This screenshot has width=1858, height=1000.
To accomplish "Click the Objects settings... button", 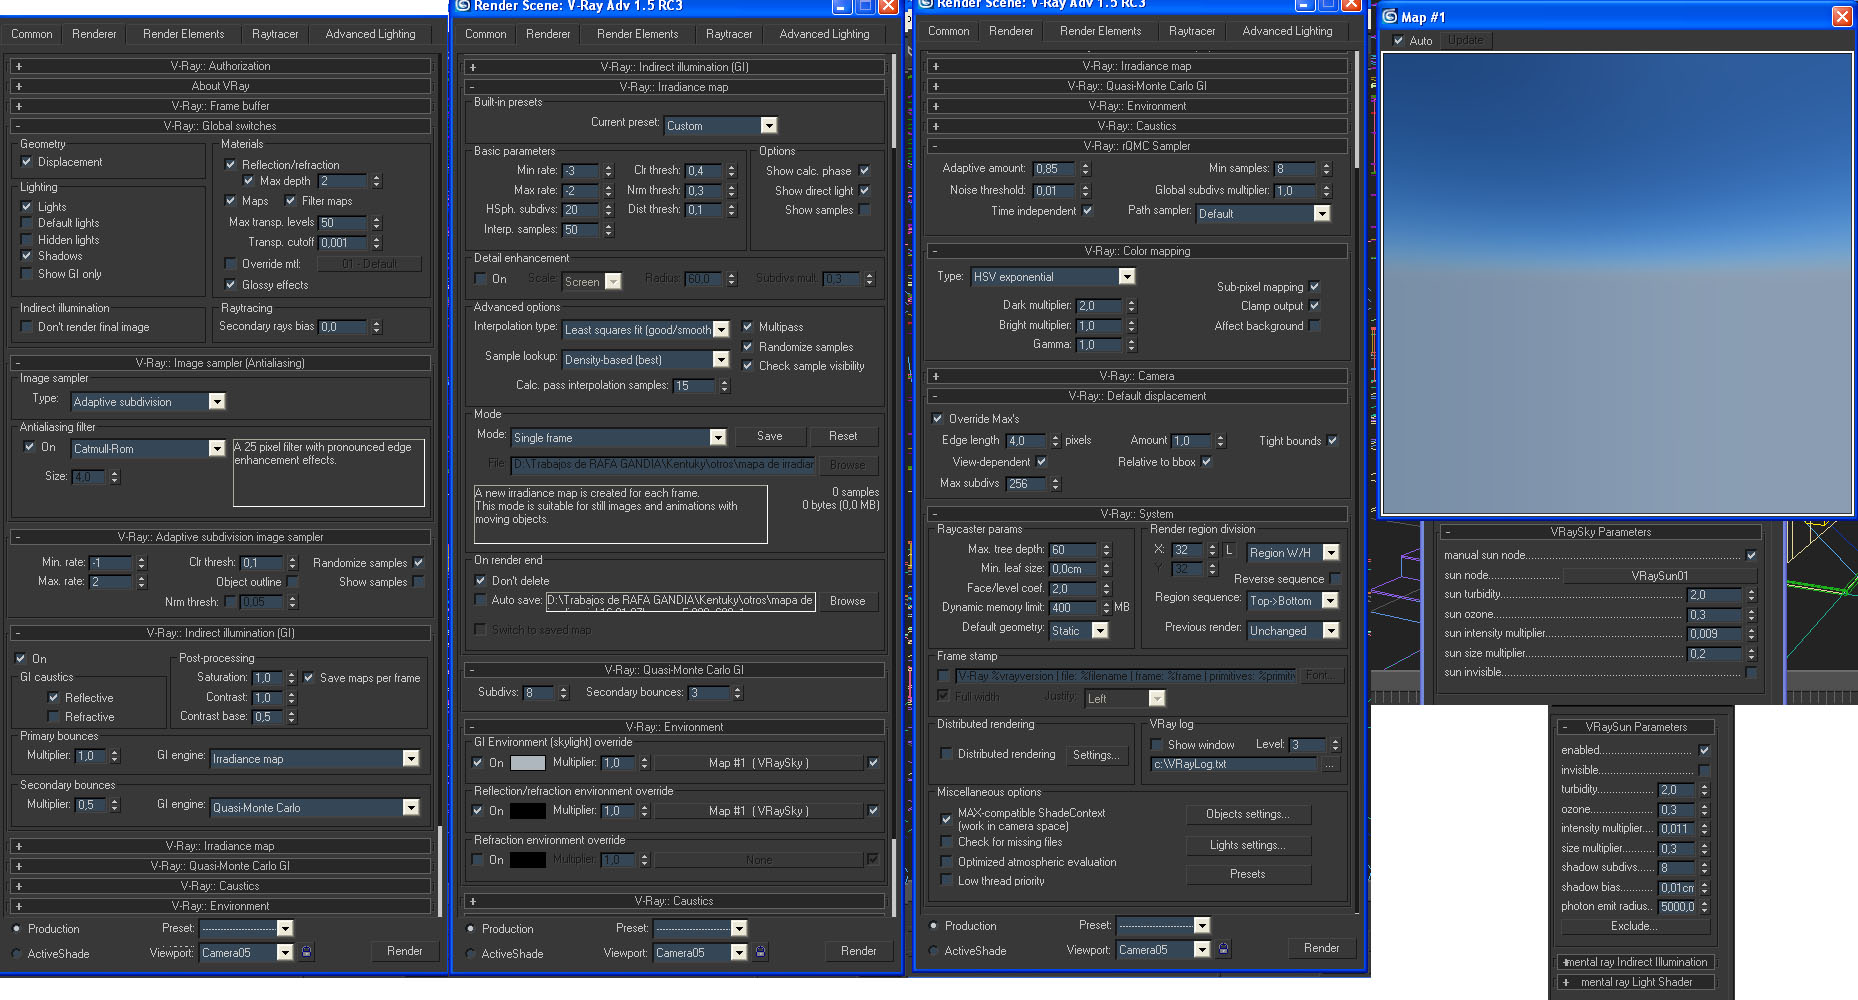I will (1248, 814).
